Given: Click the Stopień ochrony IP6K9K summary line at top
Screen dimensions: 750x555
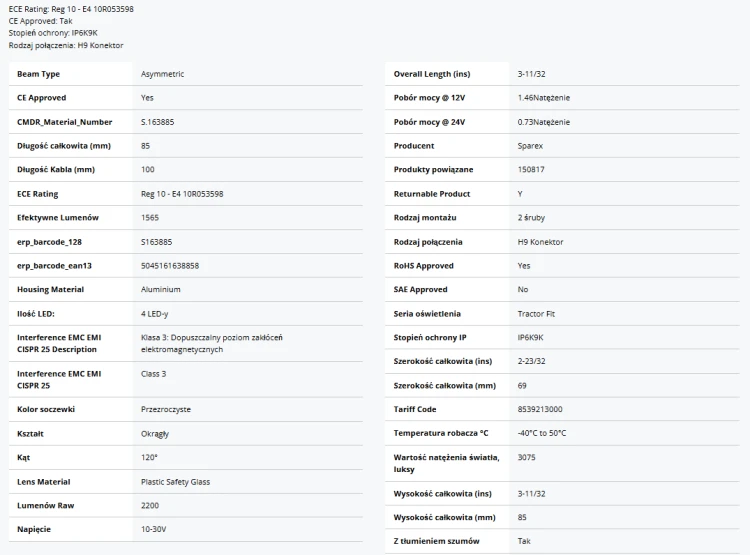Looking at the screenshot, I should pyautogui.click(x=53, y=33).
